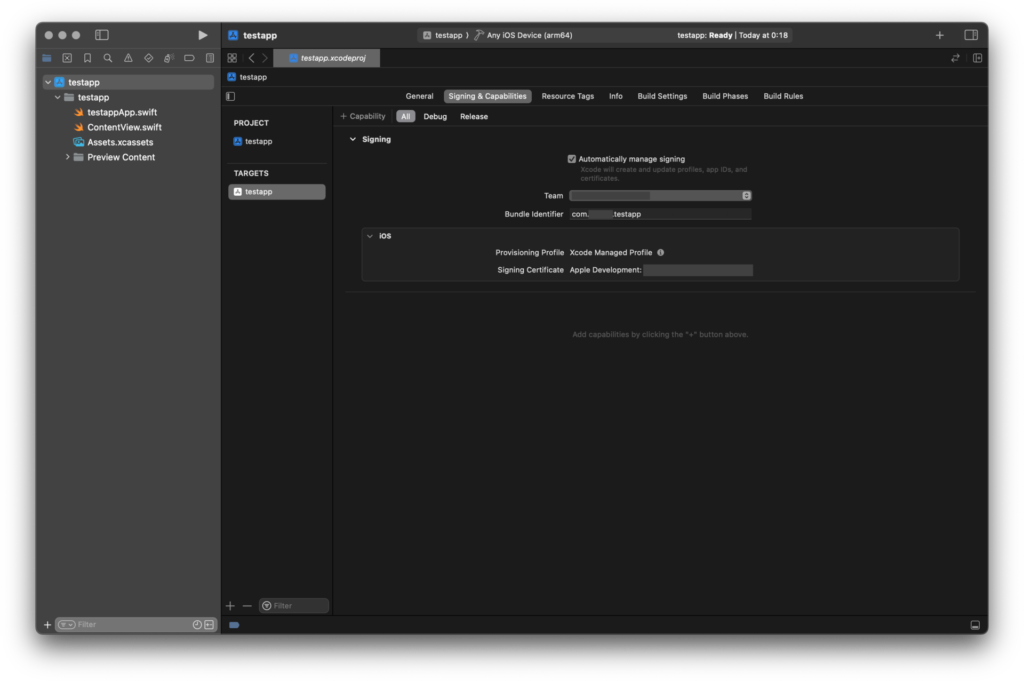
Task: Add a capability with + Capability
Action: pyautogui.click(x=363, y=116)
